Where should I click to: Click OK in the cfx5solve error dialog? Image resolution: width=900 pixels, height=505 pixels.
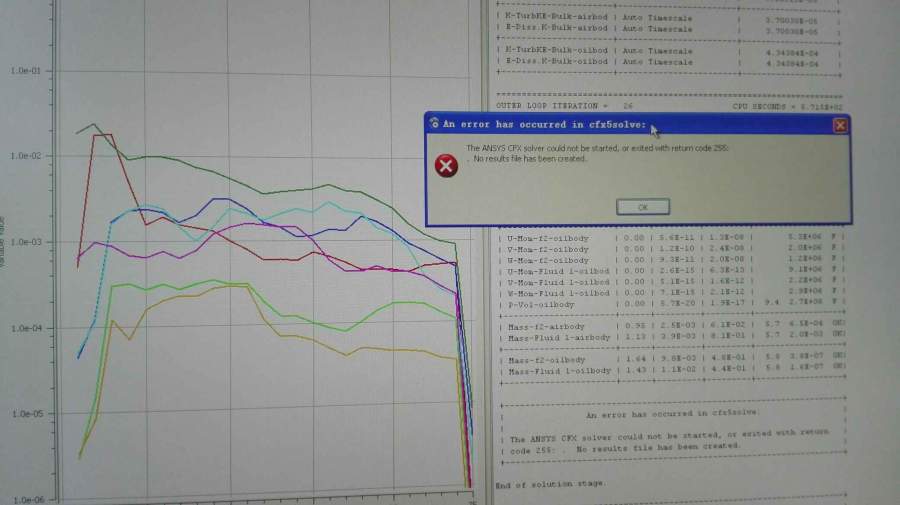[x=642, y=207]
